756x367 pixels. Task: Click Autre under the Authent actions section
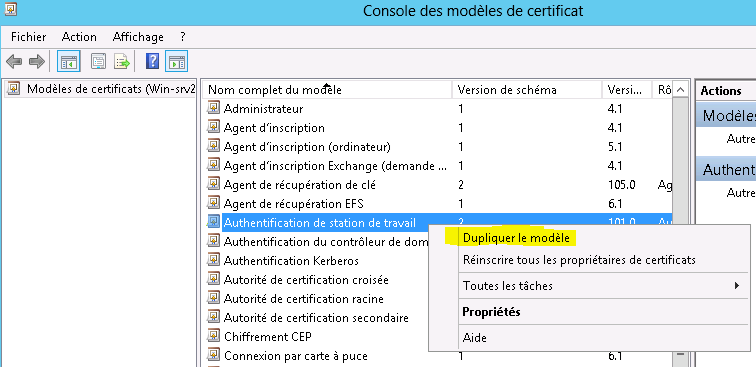tap(741, 192)
